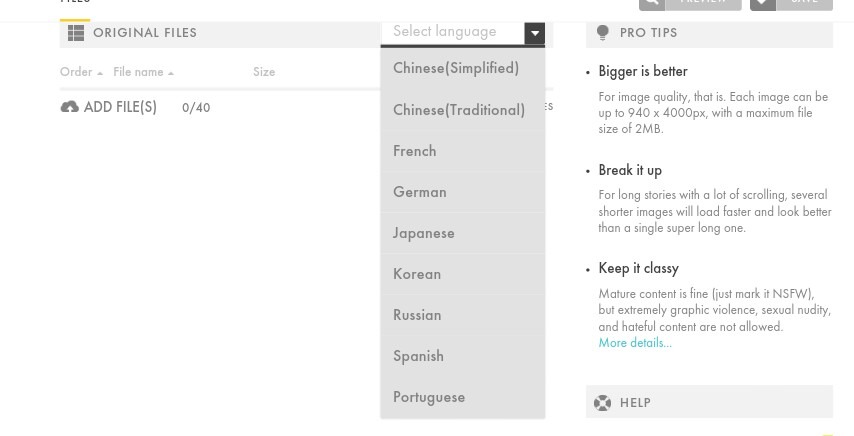Click the Pro Tips lightbulb icon
854x436 pixels.
pos(602,33)
